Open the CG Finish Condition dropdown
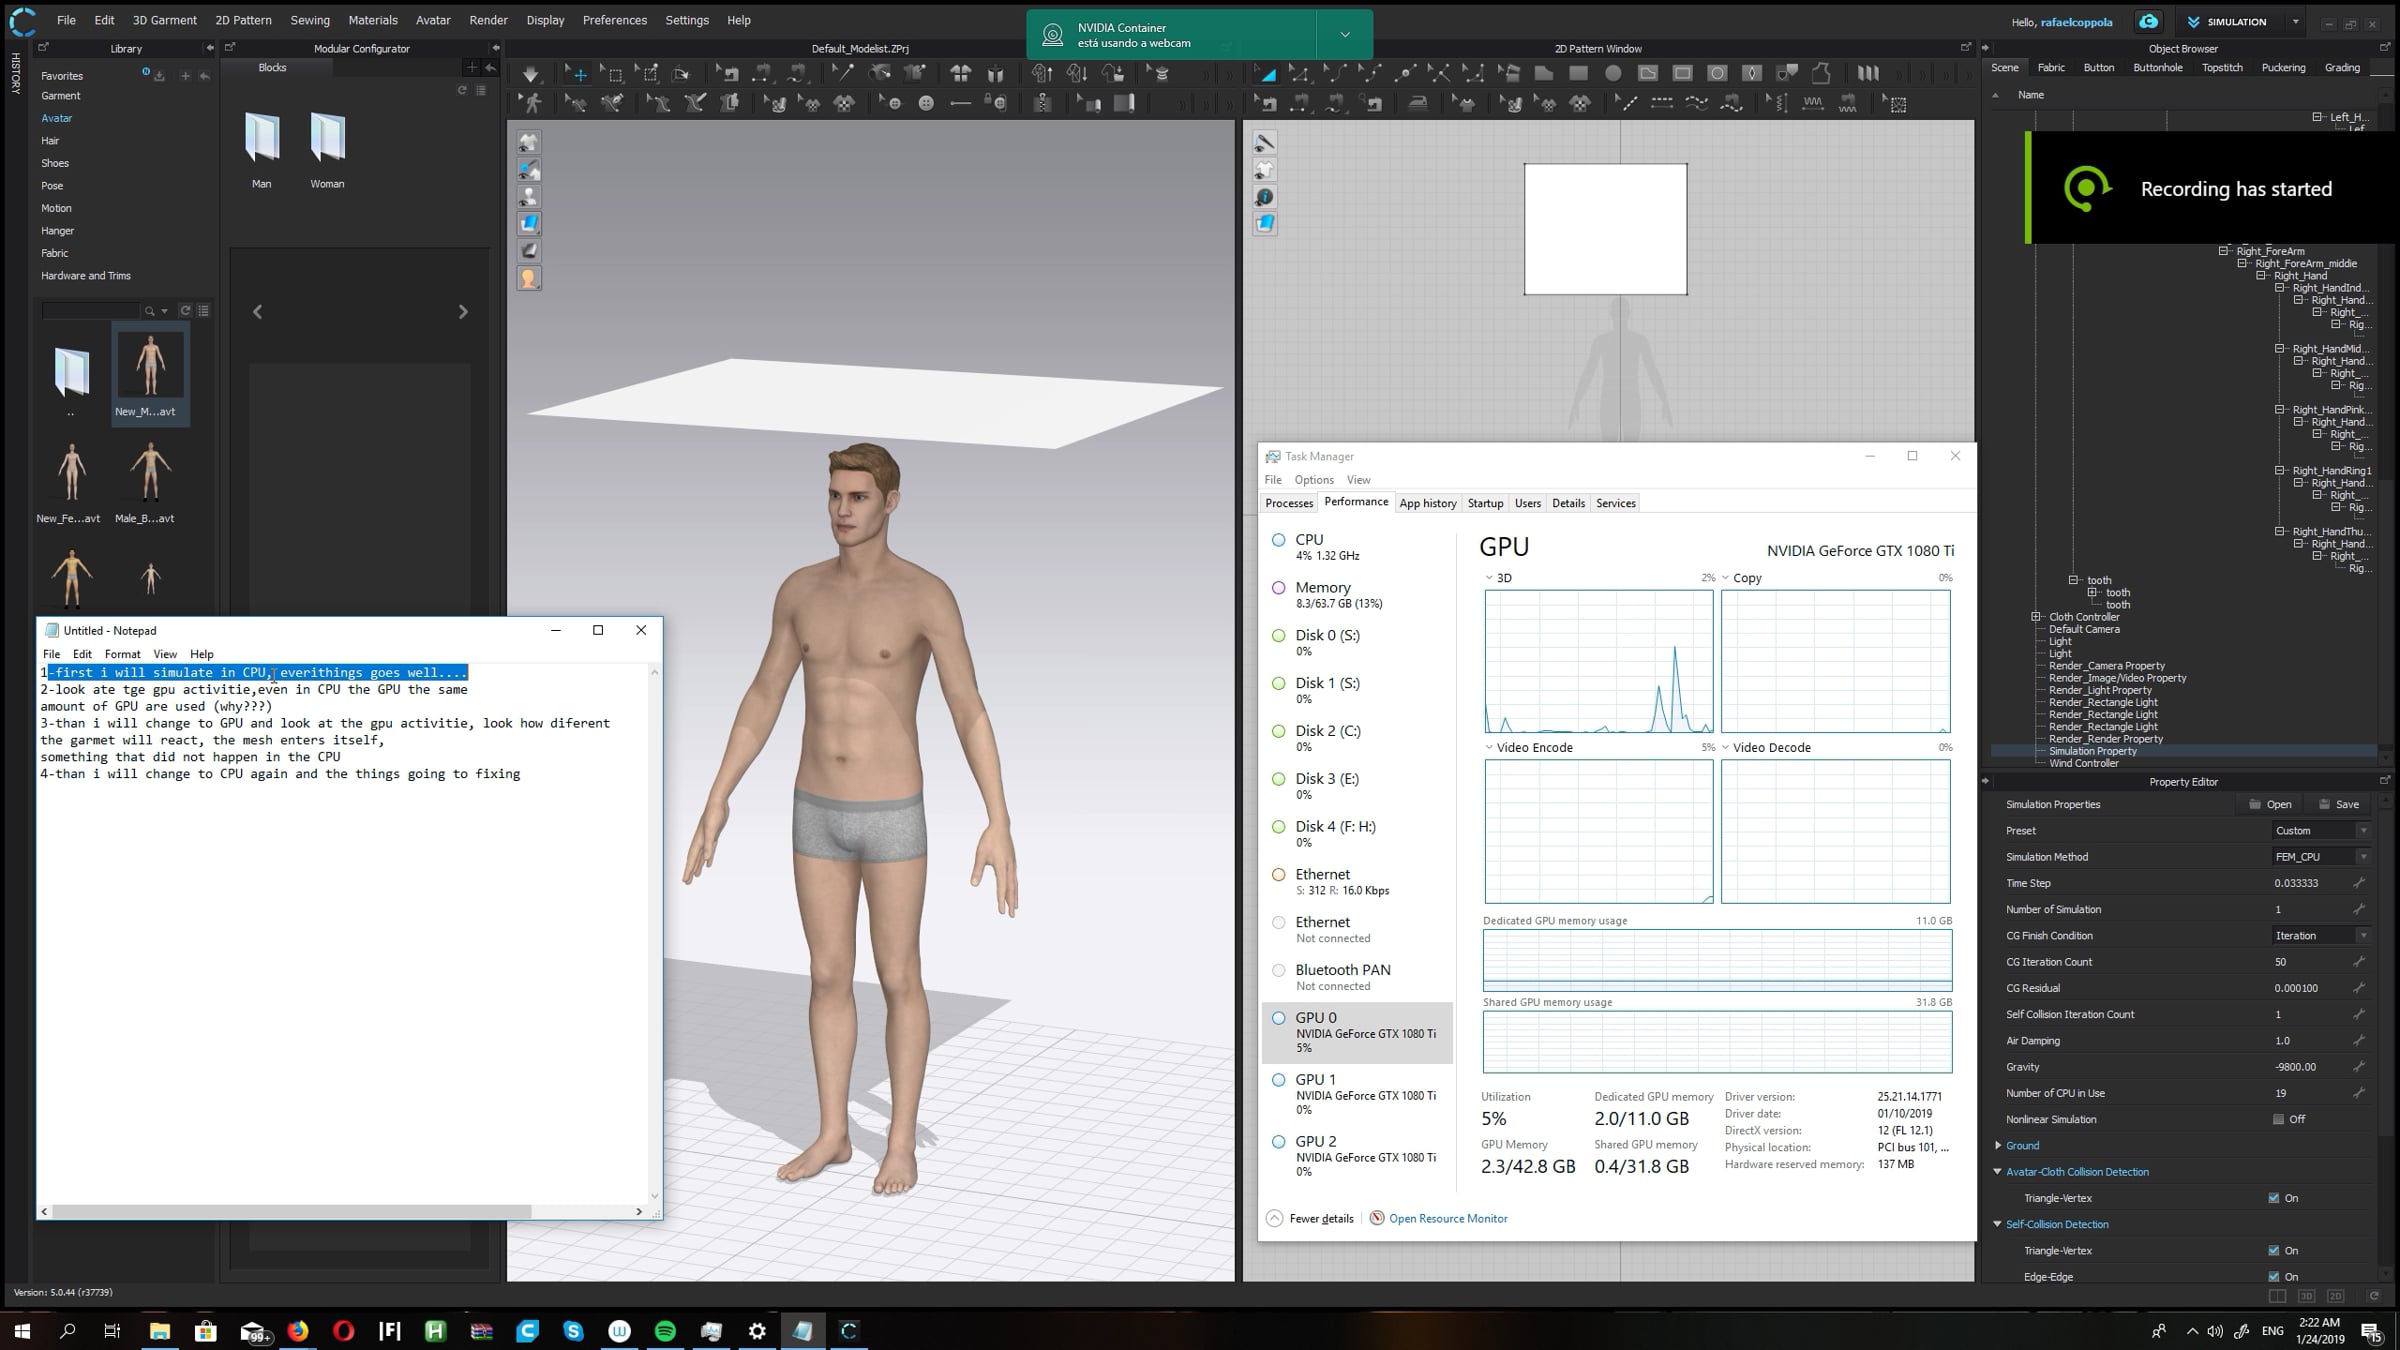Screen dimensions: 2400x1350 tap(2321, 936)
